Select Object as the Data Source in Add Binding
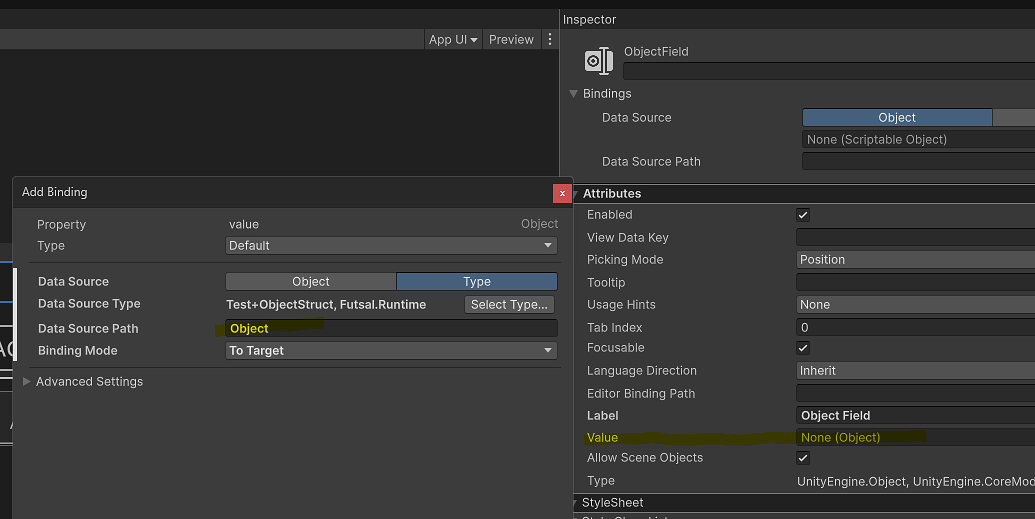 click(x=311, y=282)
